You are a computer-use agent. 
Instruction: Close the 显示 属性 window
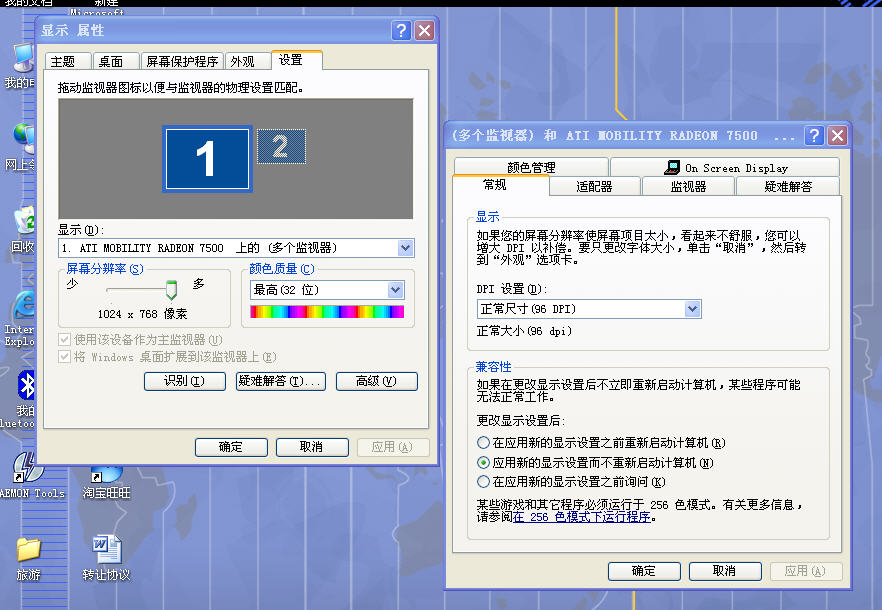(x=425, y=30)
